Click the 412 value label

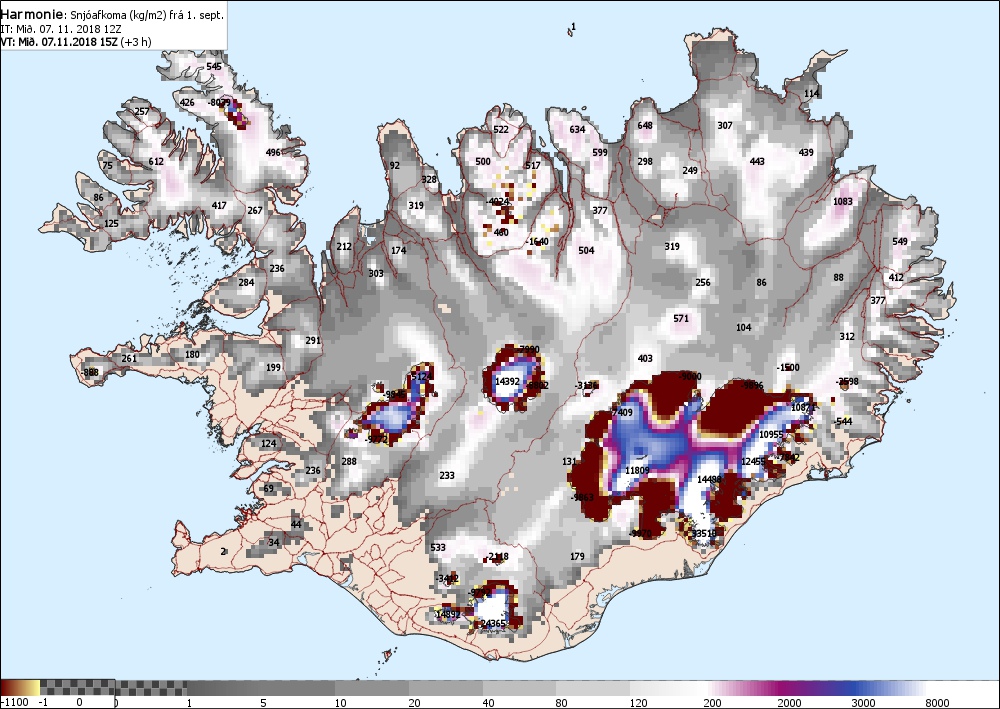[896, 277]
